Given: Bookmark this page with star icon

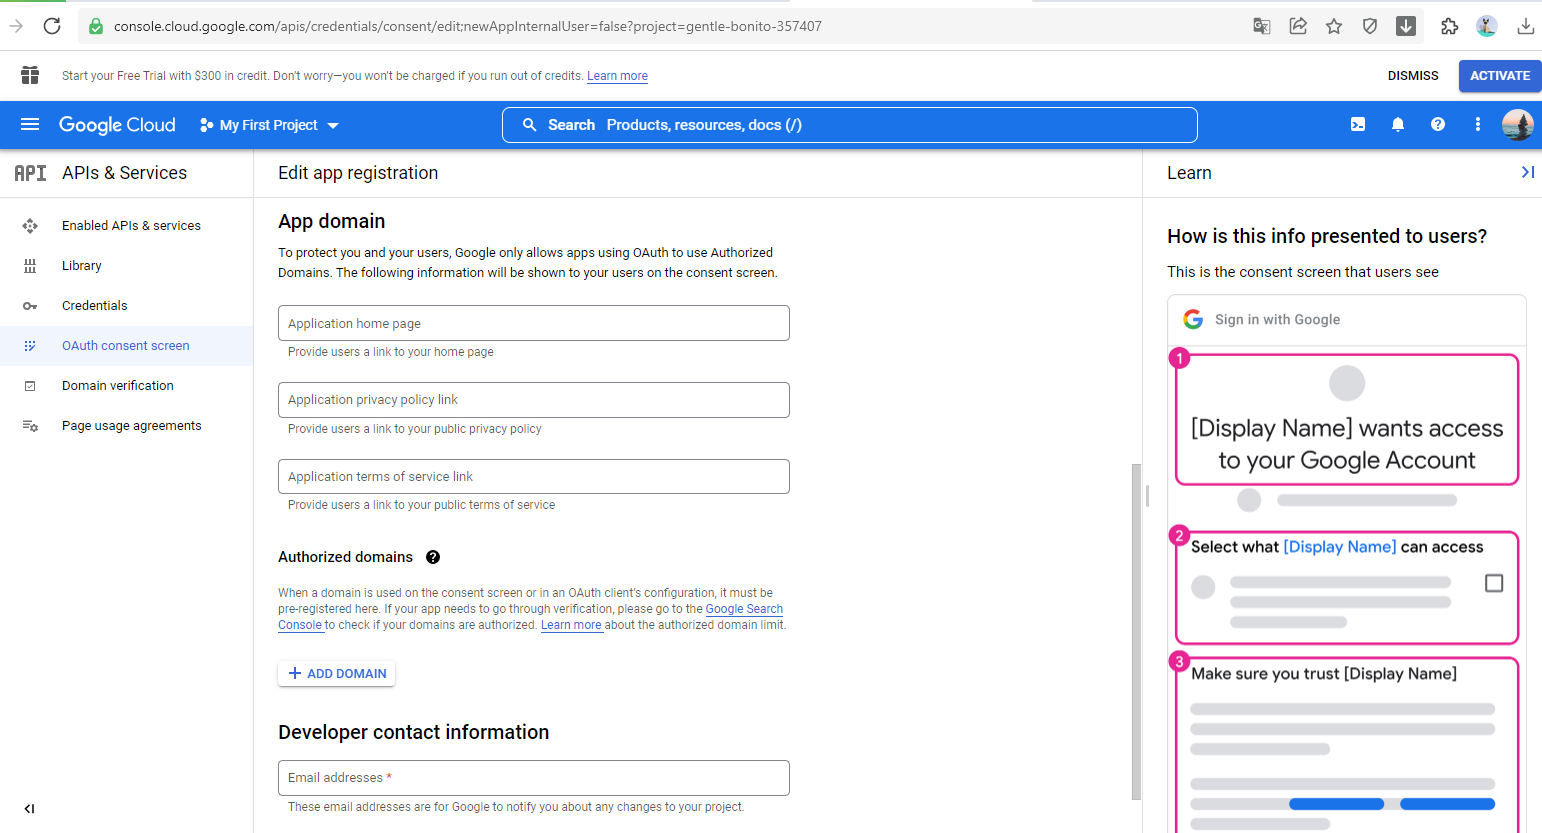Looking at the screenshot, I should pos(1334,26).
